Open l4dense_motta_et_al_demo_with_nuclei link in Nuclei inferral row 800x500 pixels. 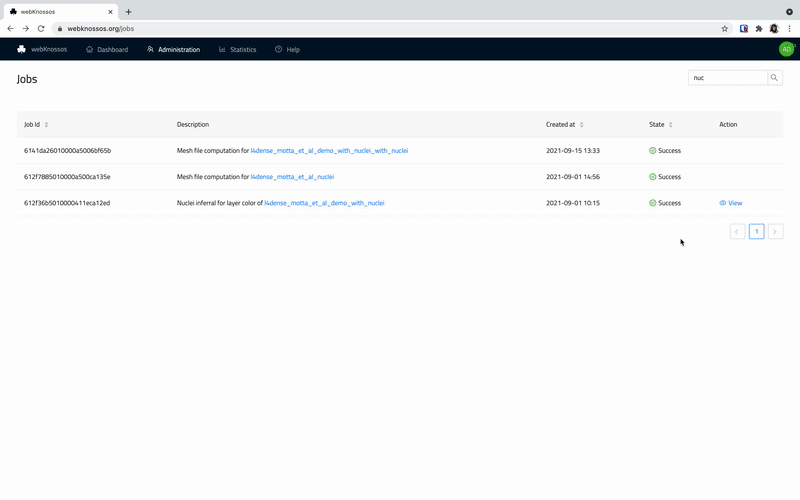324,203
